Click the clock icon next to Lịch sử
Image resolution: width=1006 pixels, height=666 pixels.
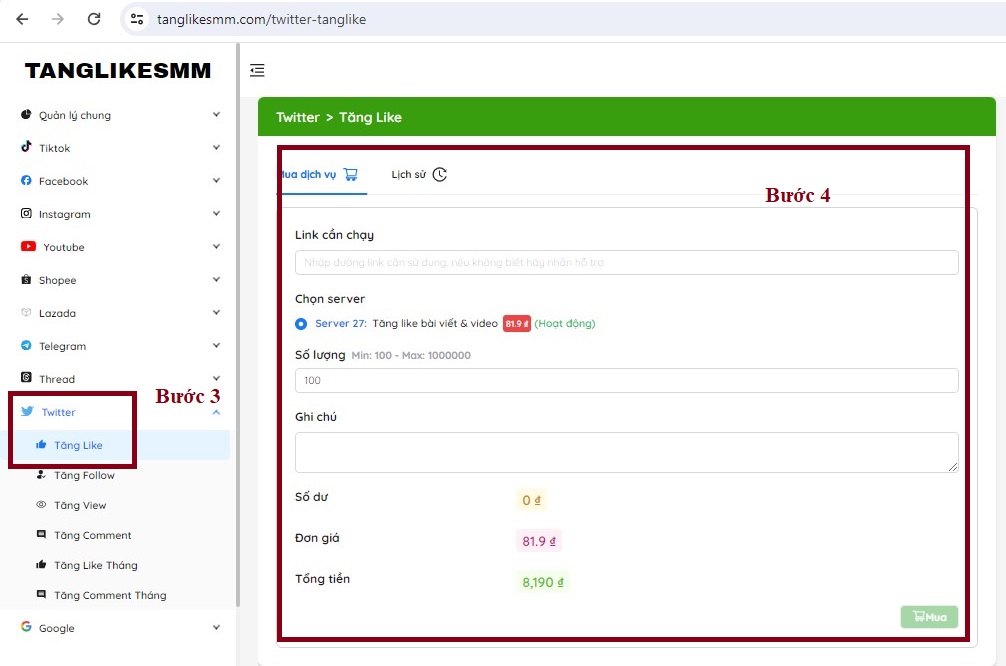pyautogui.click(x=439, y=175)
